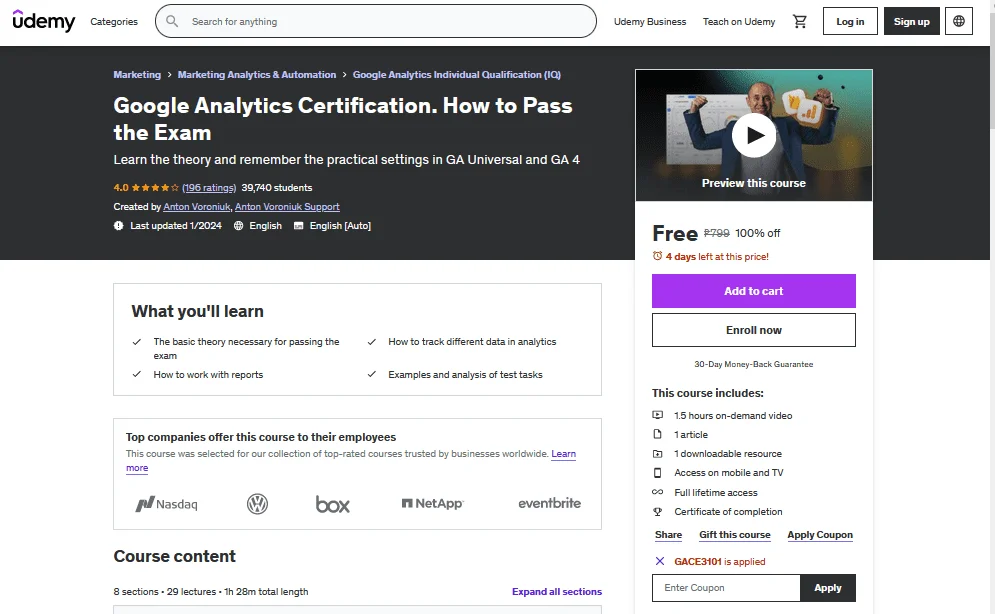Image resolution: width=995 pixels, height=614 pixels.
Task: Click the Volkswagen company logo
Action: pos(257,504)
